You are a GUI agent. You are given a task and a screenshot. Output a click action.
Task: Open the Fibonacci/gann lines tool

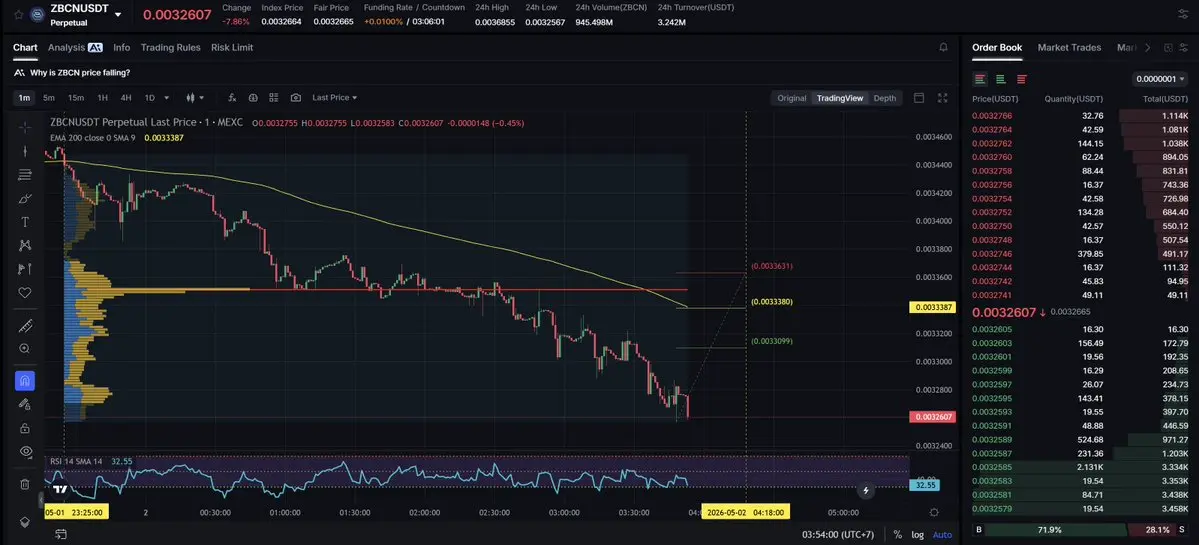(x=24, y=175)
